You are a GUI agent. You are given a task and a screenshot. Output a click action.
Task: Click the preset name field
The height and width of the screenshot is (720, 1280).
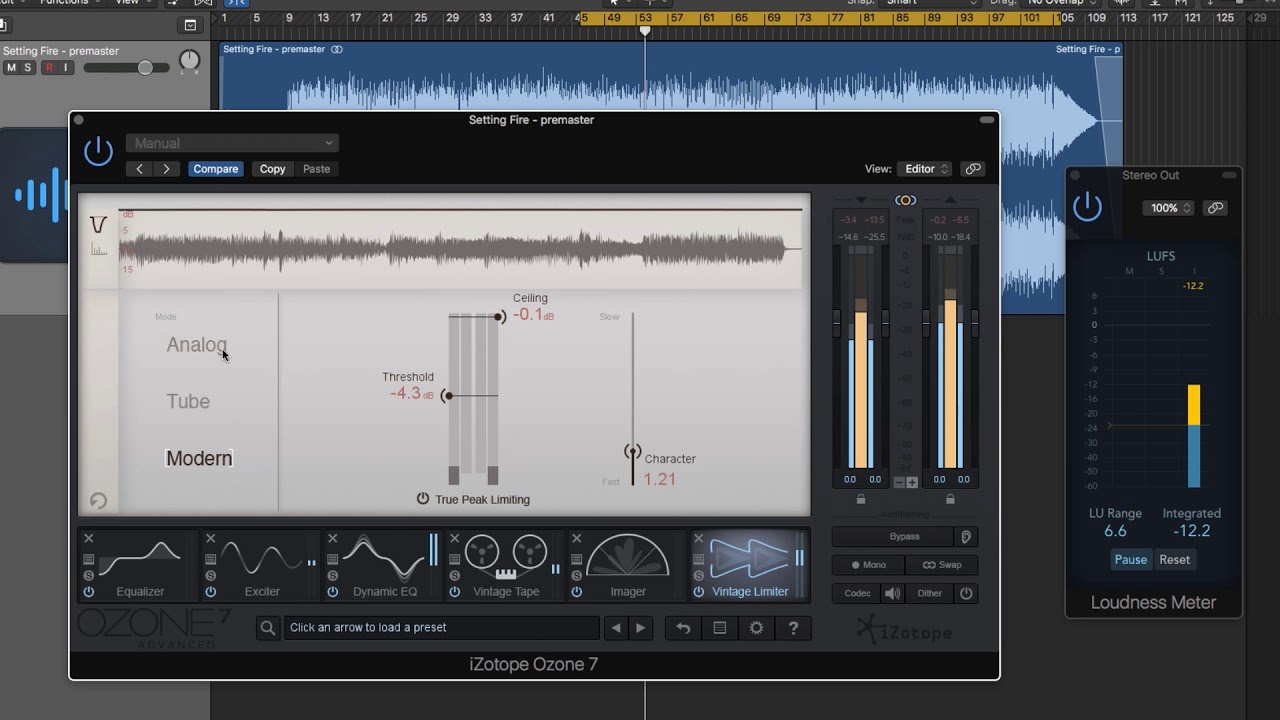(441, 628)
